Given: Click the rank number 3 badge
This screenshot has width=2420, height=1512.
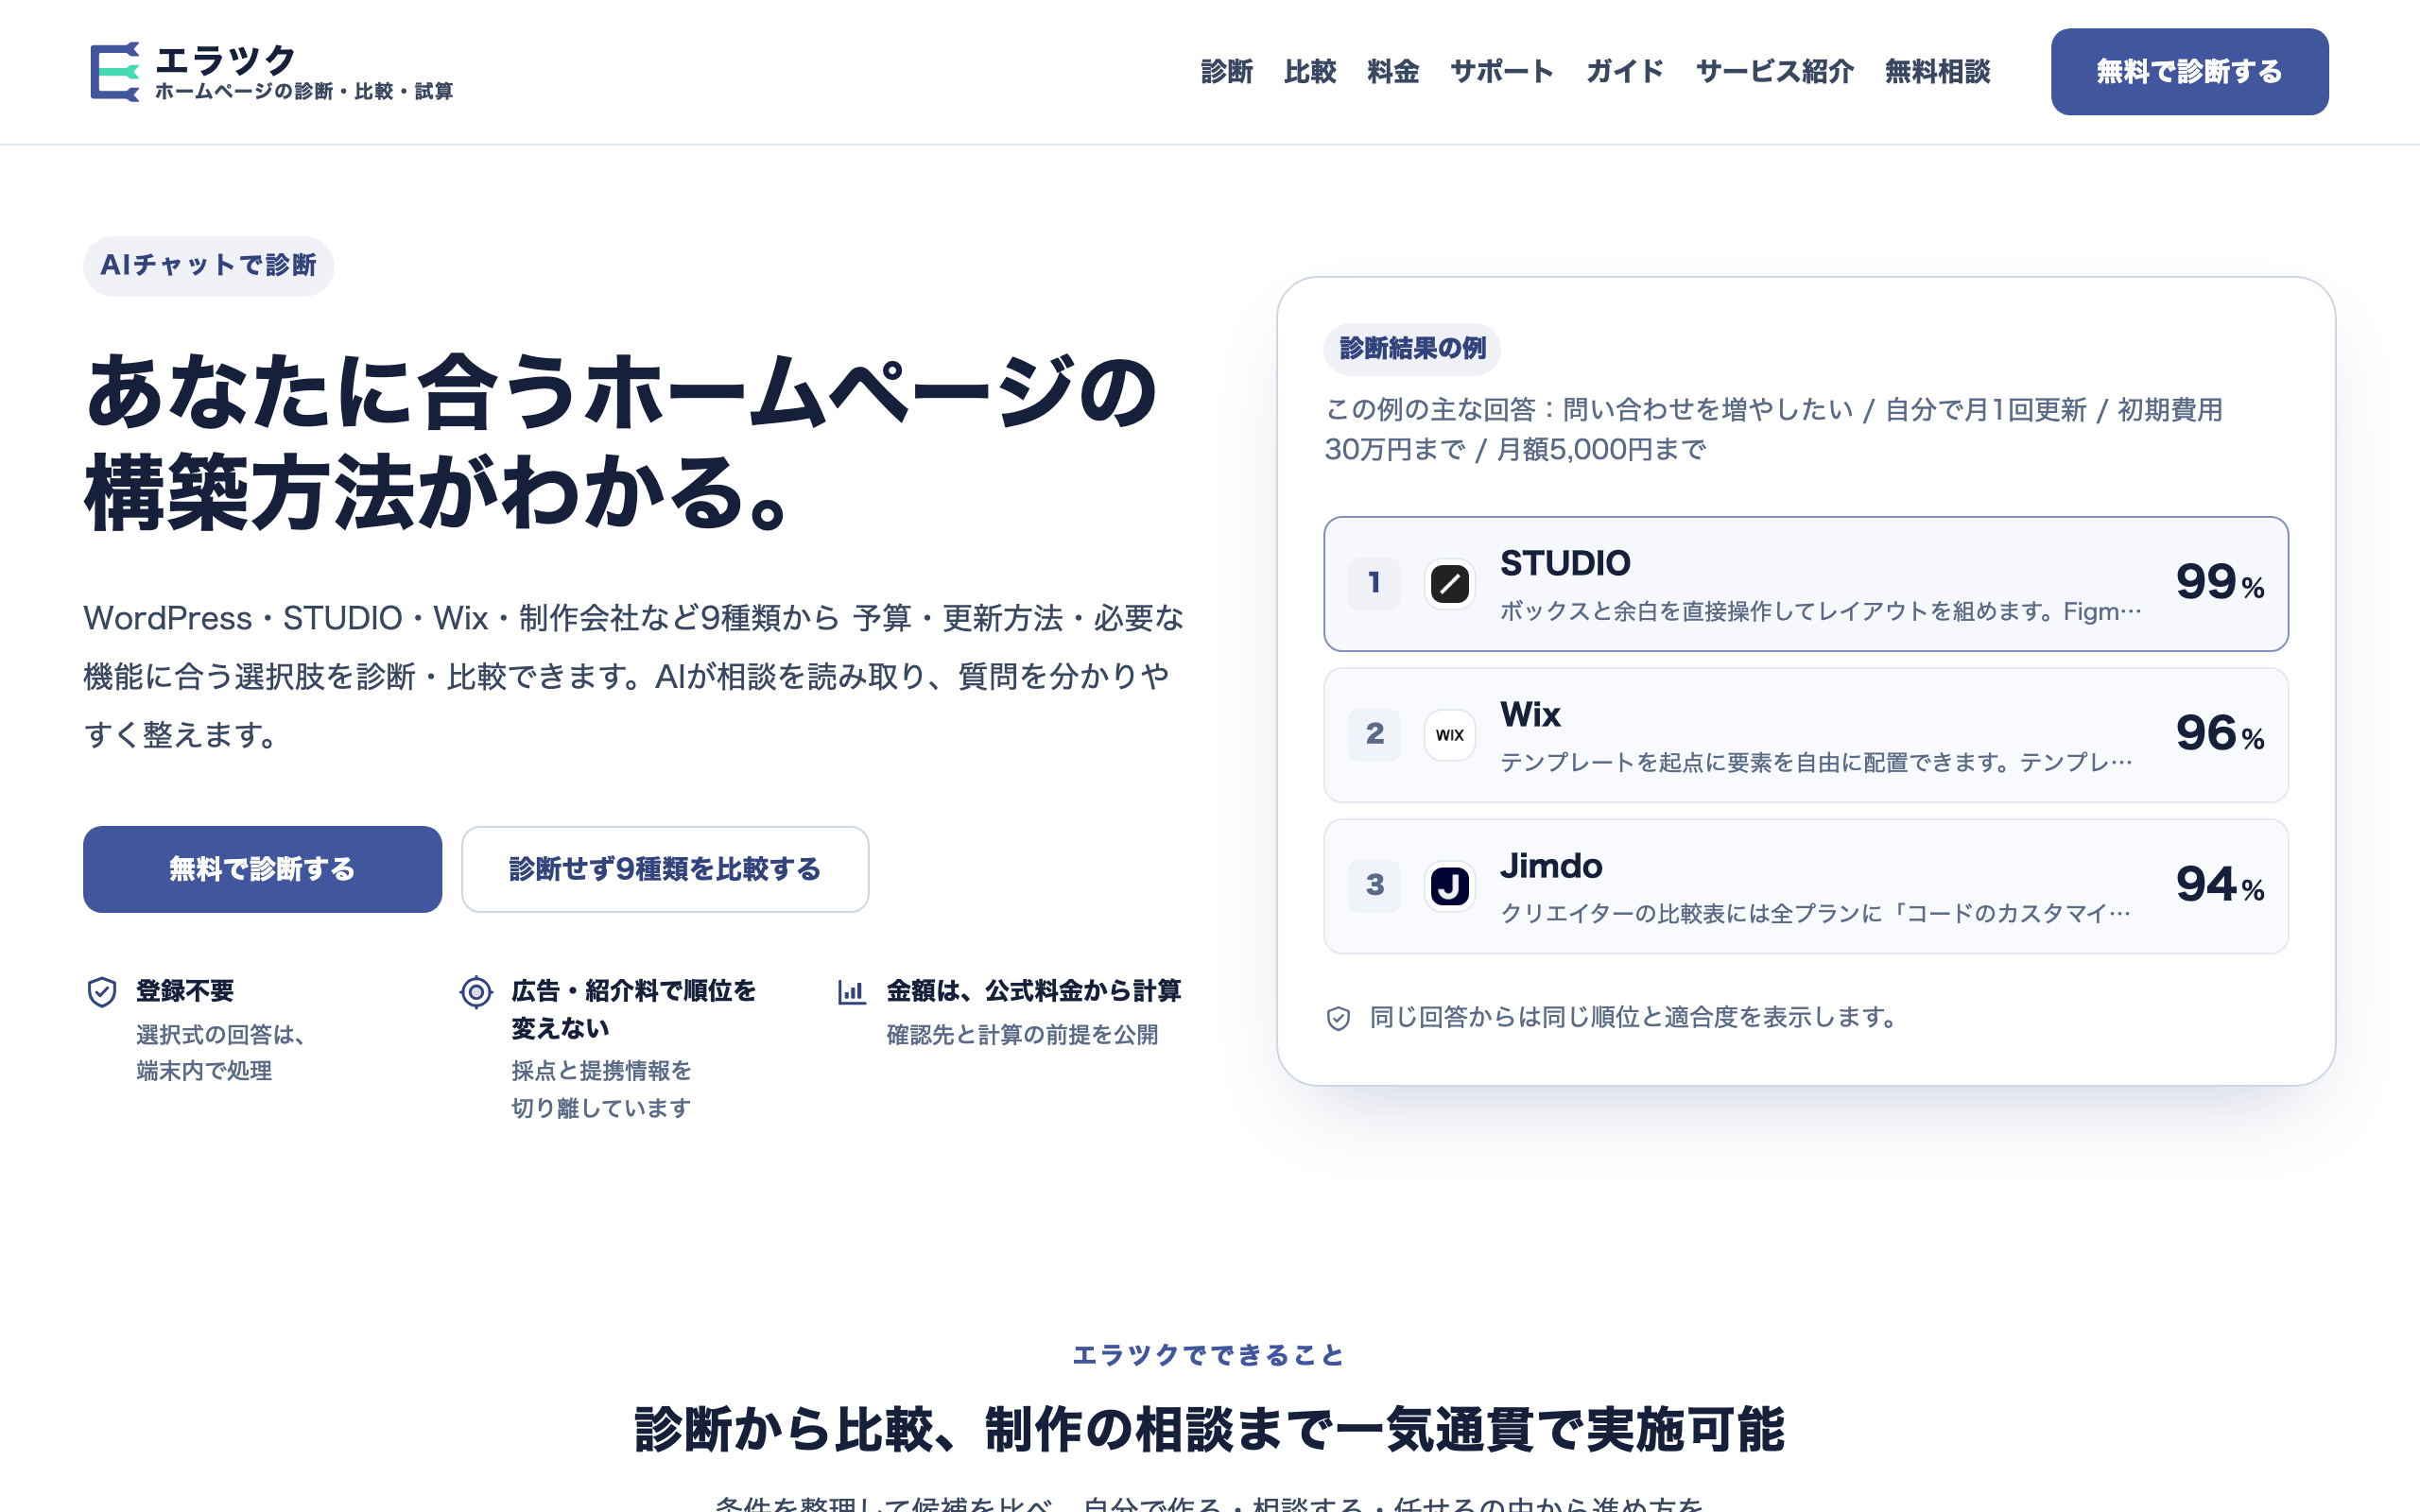Looking at the screenshot, I should point(1374,886).
